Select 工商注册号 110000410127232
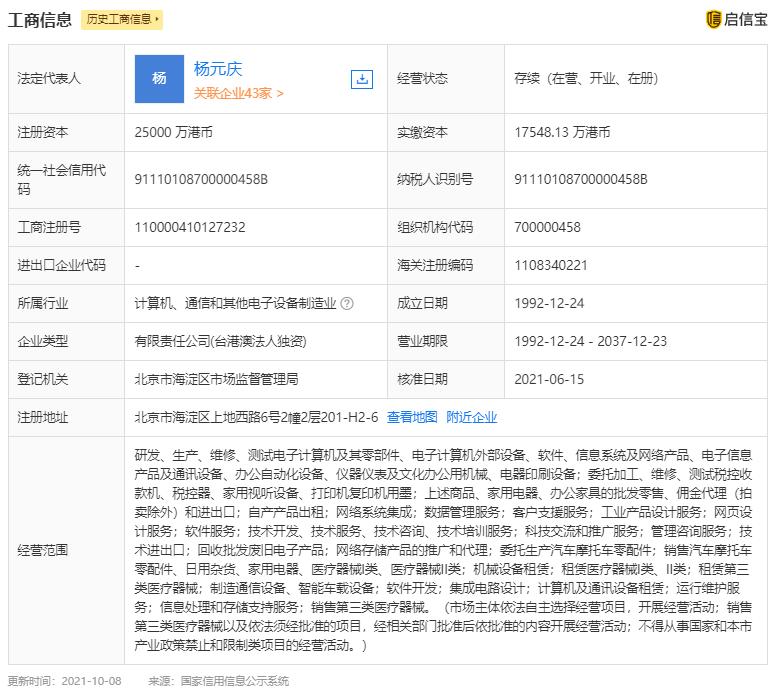Image resolution: width=784 pixels, height=690 pixels. [190, 227]
